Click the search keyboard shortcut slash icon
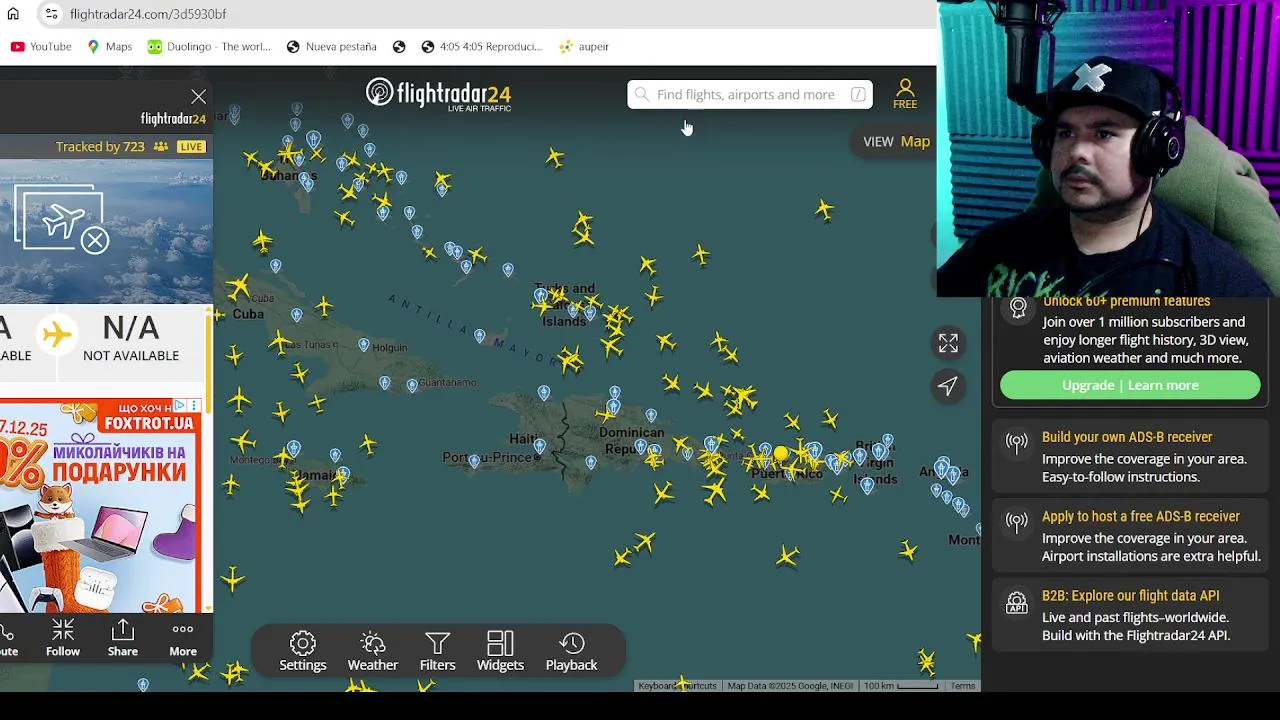The image size is (1280, 720). tap(858, 94)
